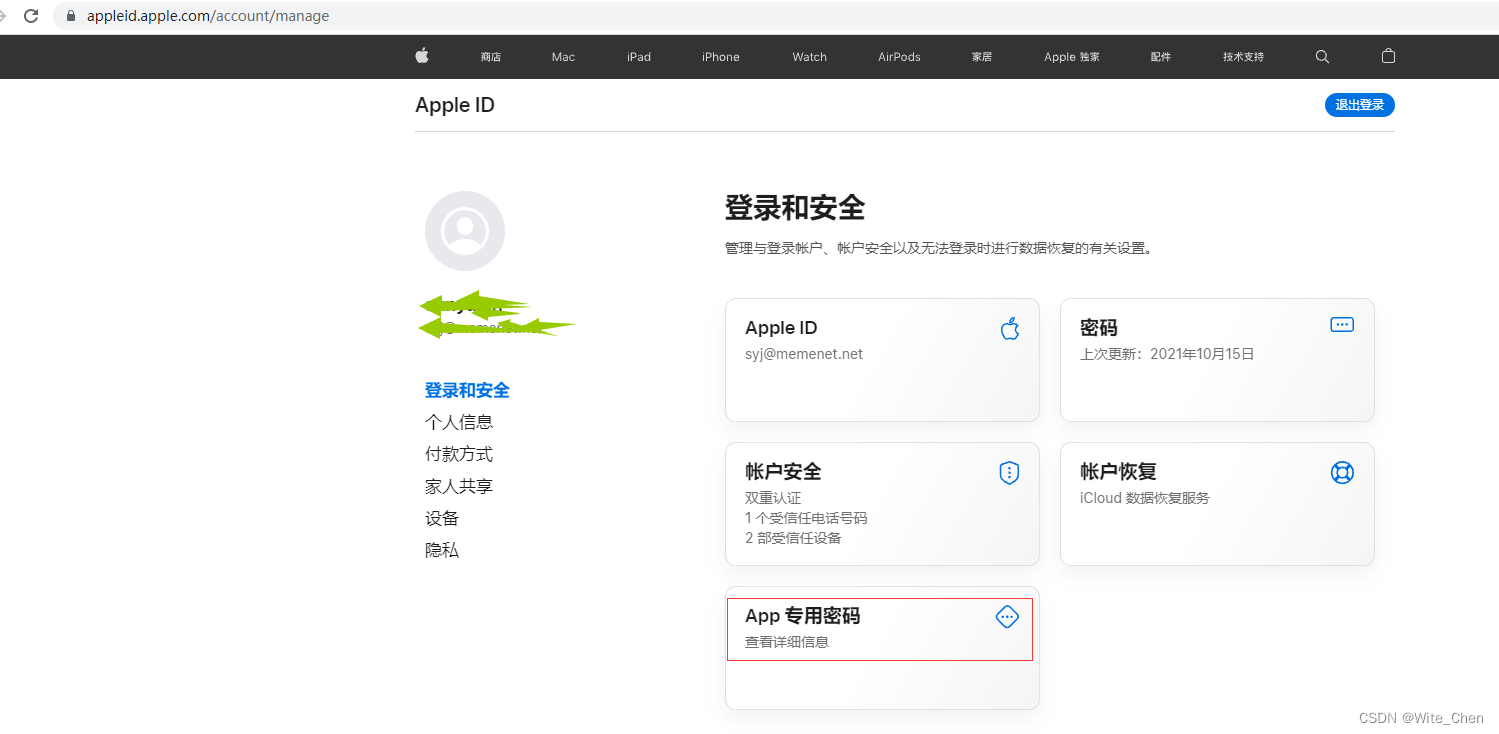Image resolution: width=1499 pixels, height=734 pixels.
Task: Click 上次更新：2021年10月15日 text
Action: [x=1167, y=354]
